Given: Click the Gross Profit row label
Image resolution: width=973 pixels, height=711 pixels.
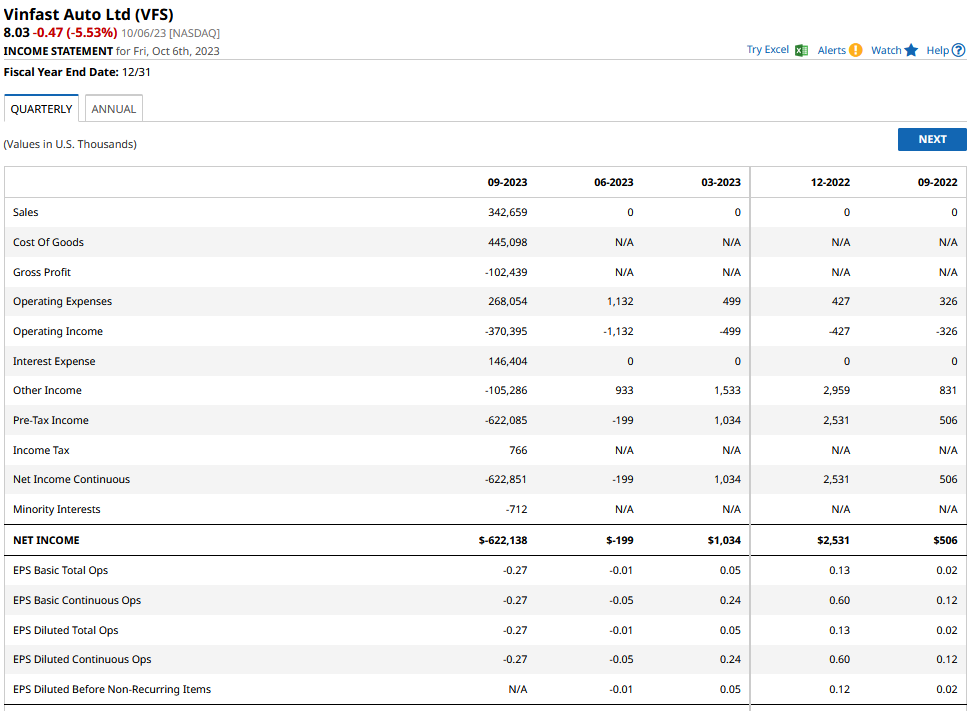Looking at the screenshot, I should pyautogui.click(x=42, y=272).
